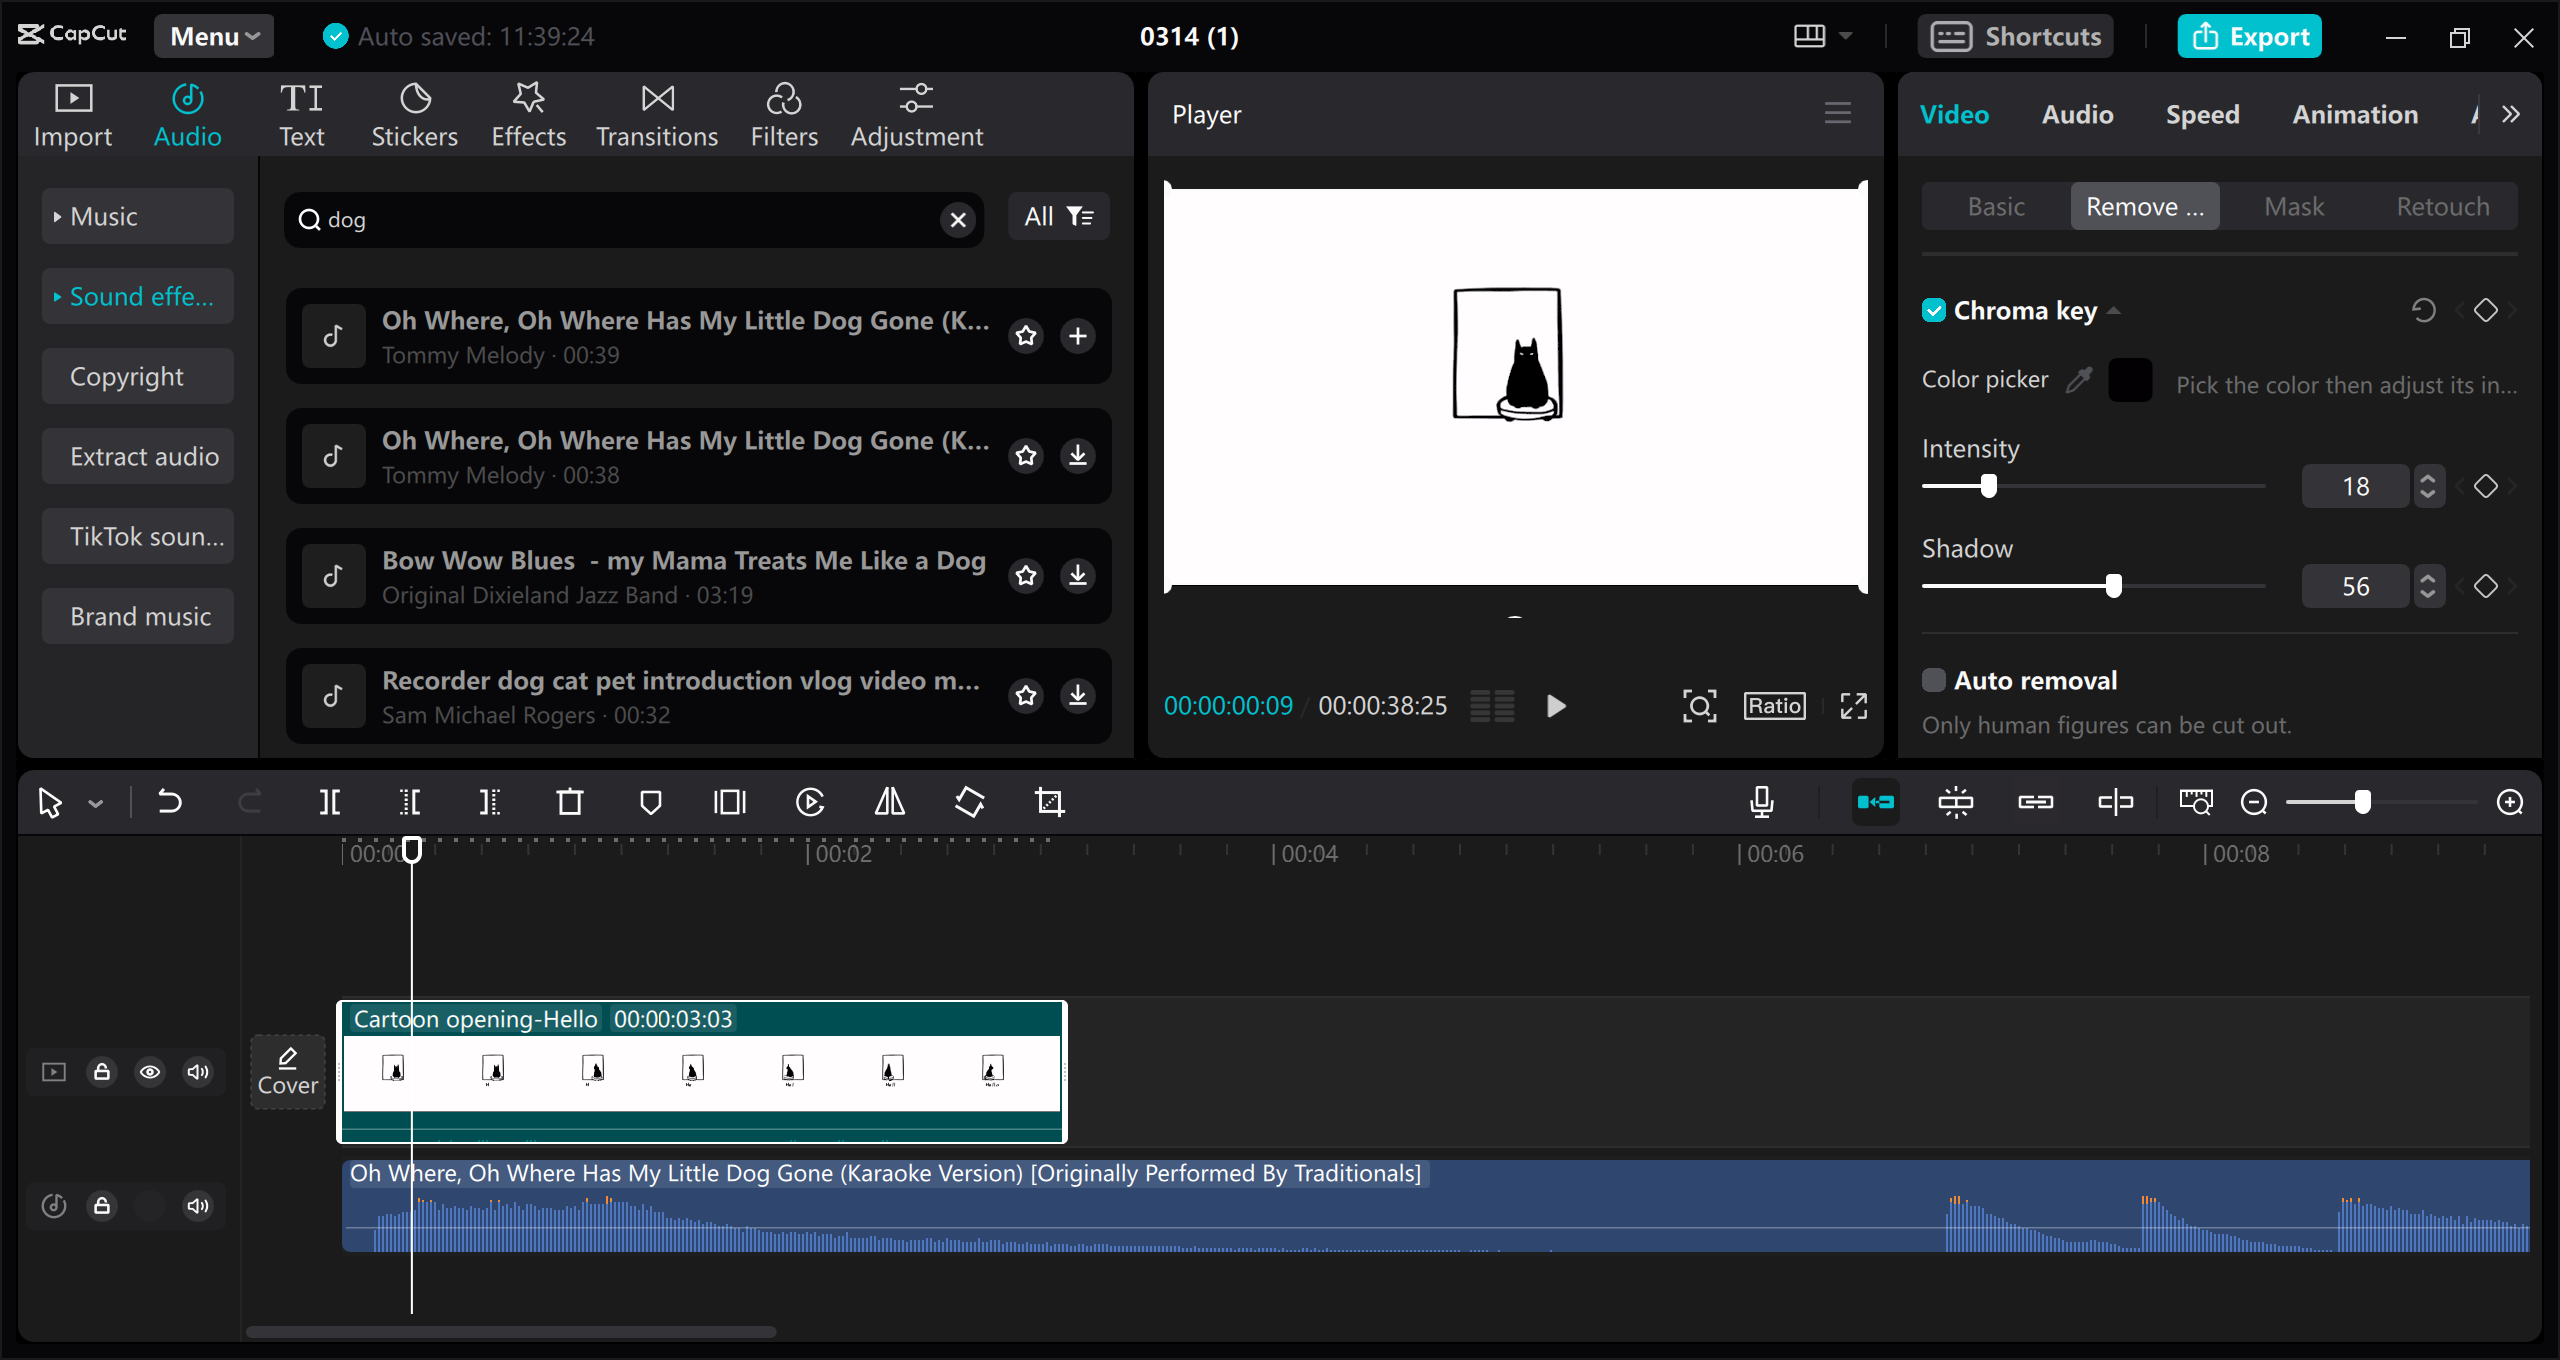Open the layout selector dropdown

point(1822,37)
